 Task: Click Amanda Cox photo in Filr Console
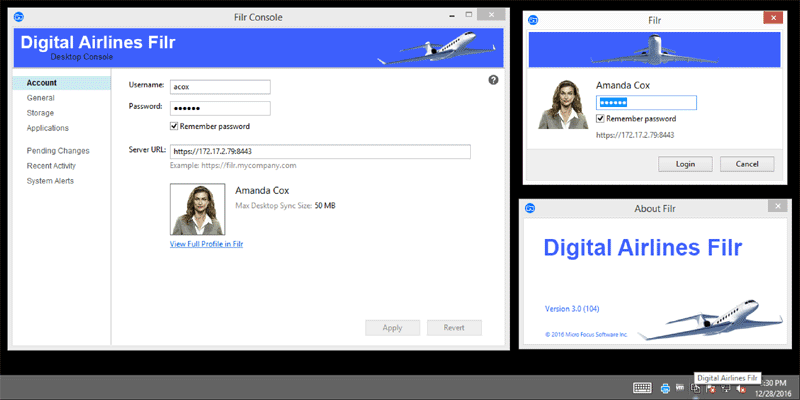197,209
